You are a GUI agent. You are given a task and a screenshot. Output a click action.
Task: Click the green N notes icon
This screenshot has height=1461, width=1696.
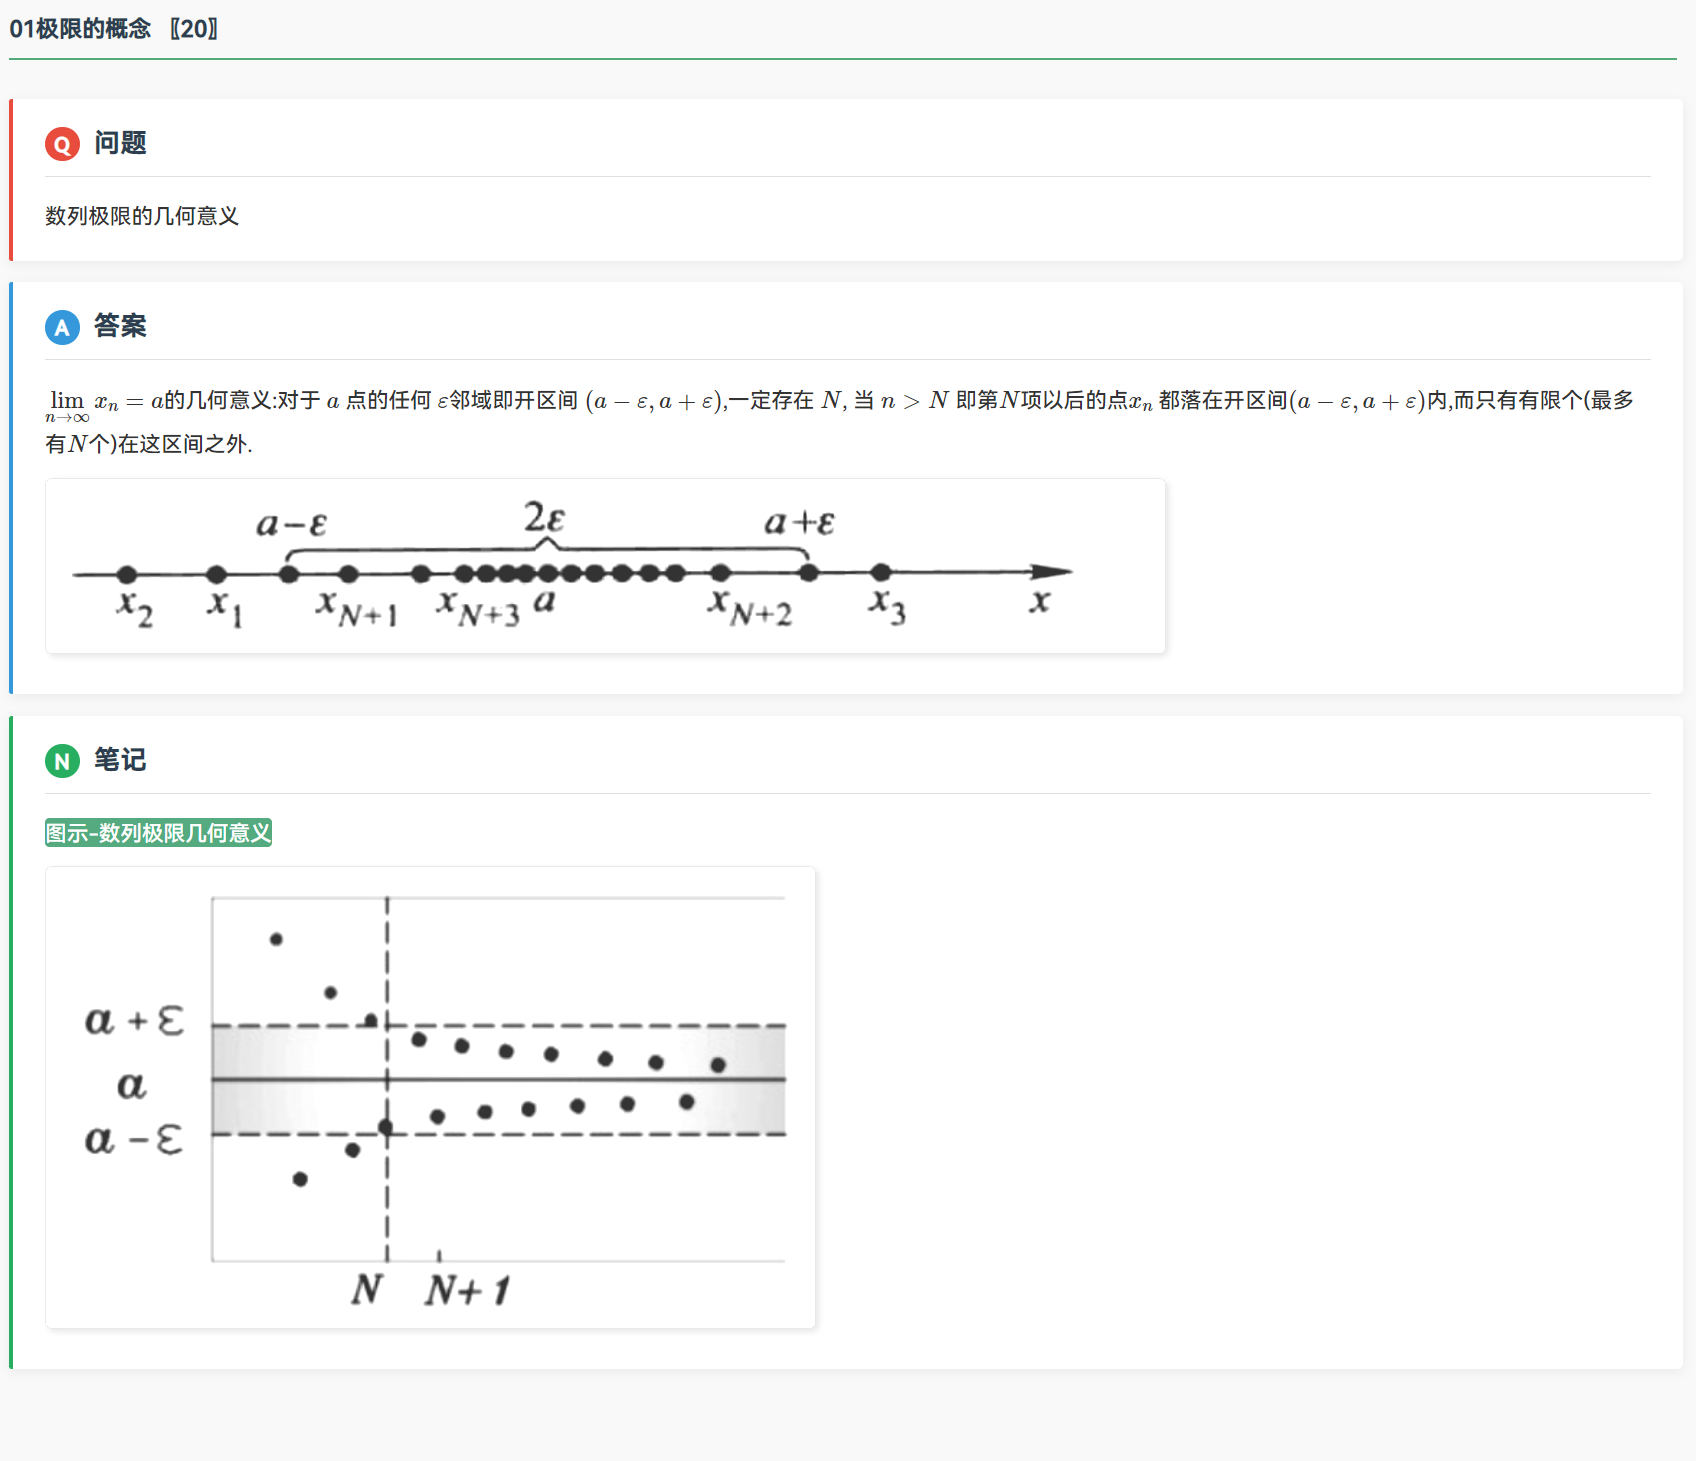coord(62,761)
